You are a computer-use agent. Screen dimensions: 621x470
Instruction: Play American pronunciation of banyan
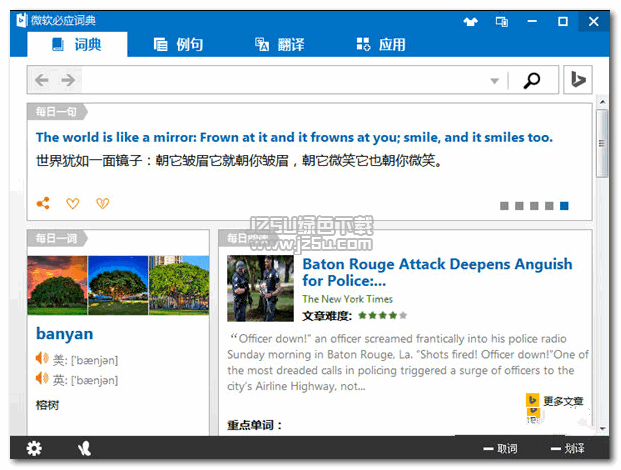[x=42, y=359]
